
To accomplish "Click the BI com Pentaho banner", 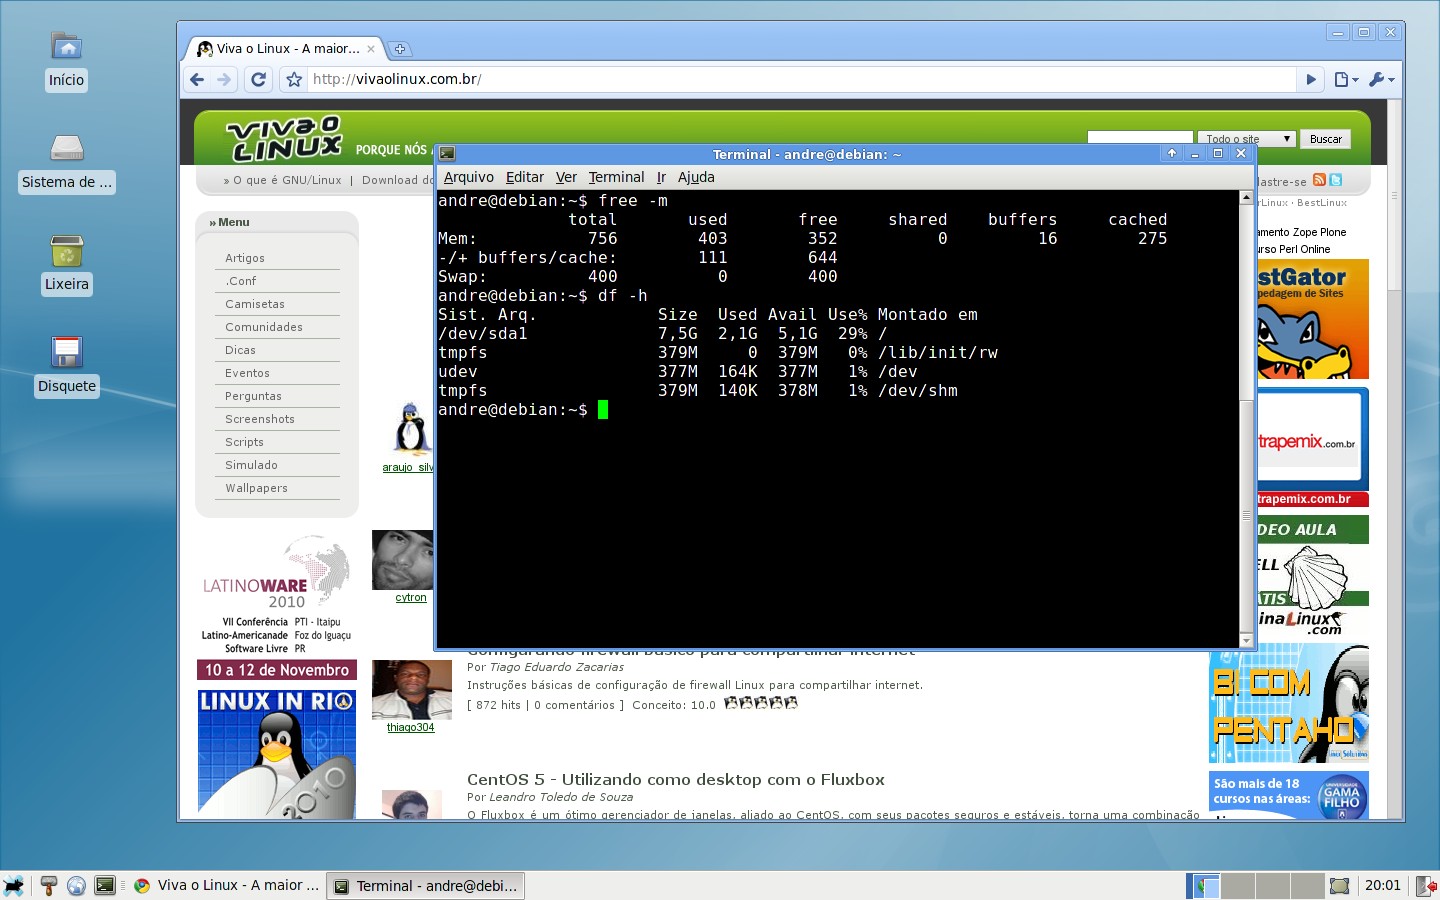I will 1289,704.
